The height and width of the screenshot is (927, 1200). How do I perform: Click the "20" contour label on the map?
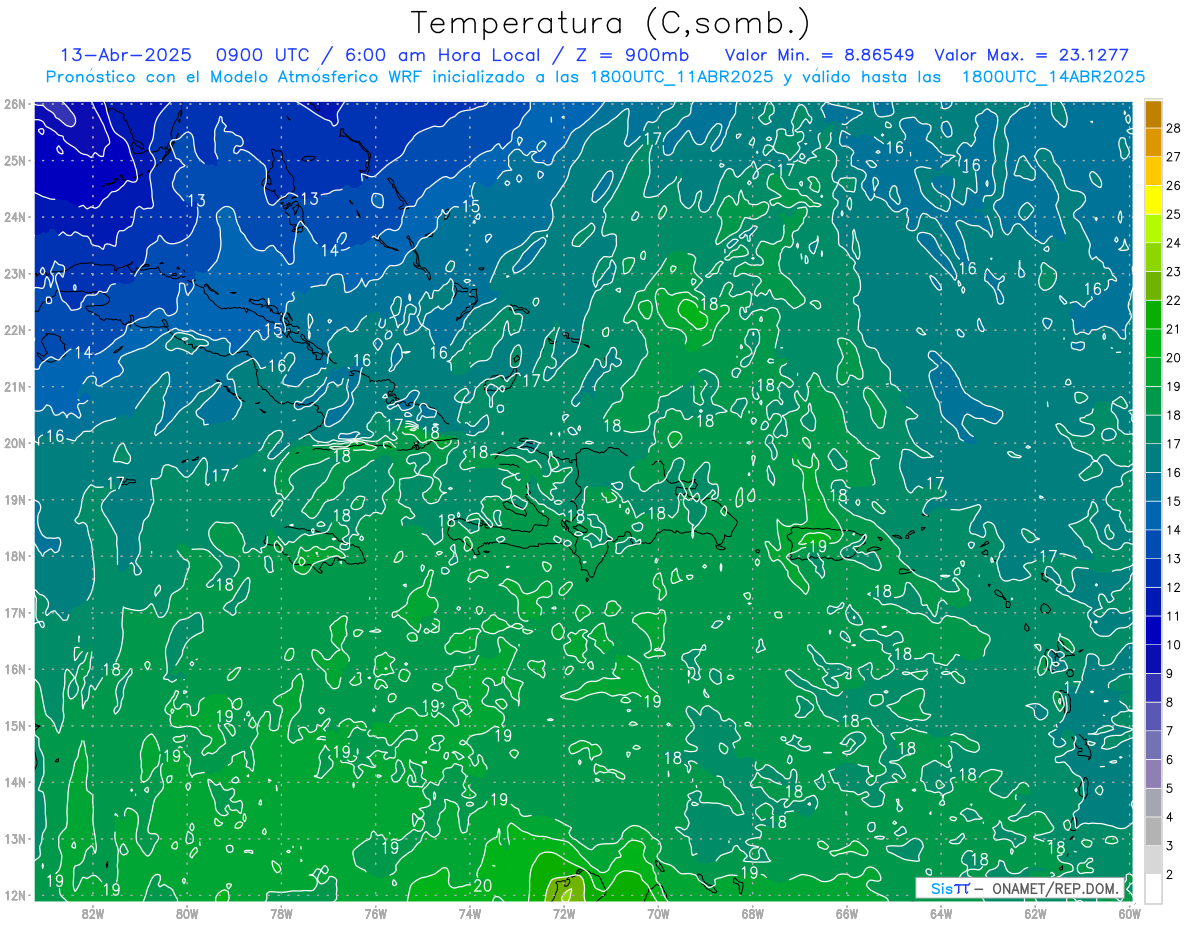[482, 886]
